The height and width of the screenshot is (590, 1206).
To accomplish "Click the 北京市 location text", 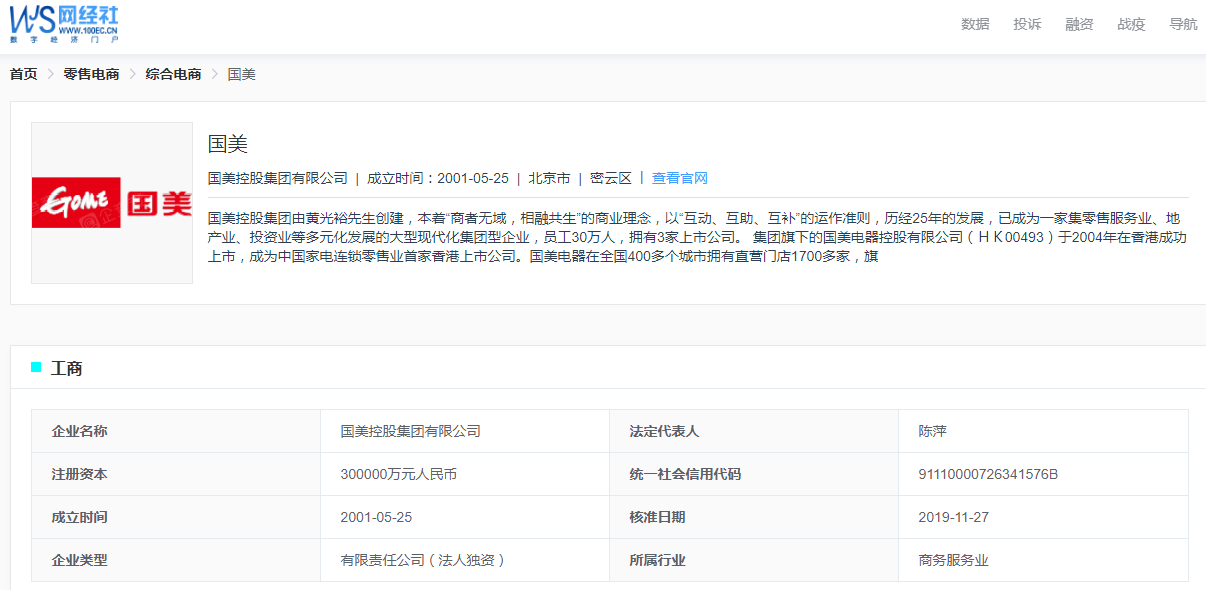I will coord(549,178).
